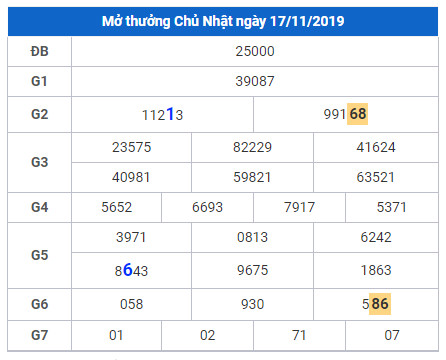
Task: Click the G7 number 02
Action: [207, 335]
